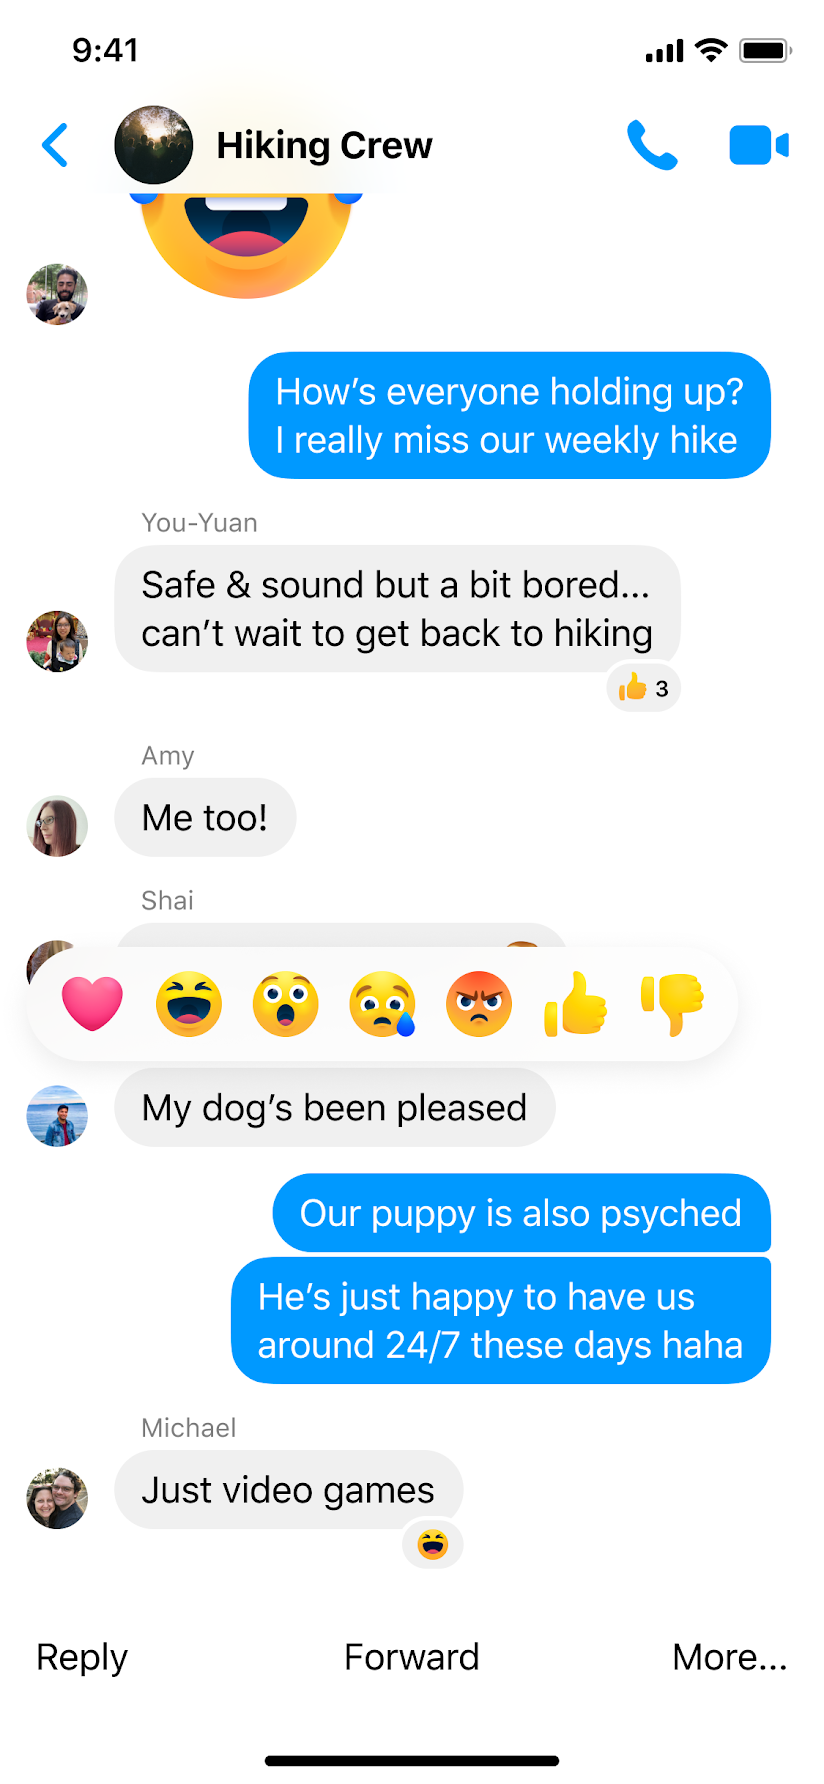React with the crying sad emoji
824x1784 pixels.
pyautogui.click(x=383, y=1004)
